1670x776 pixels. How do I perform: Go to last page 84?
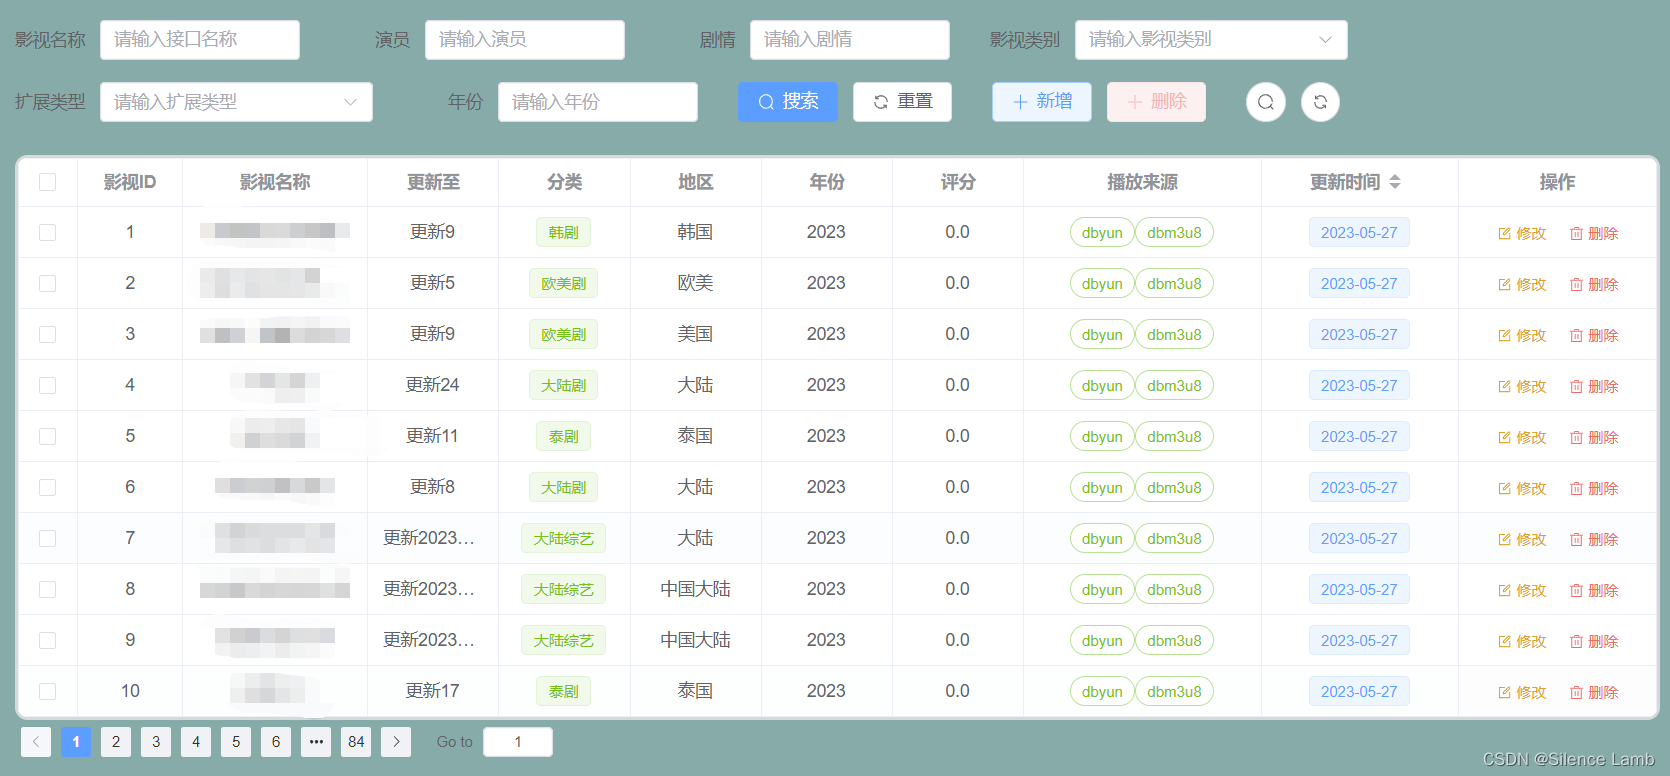pyautogui.click(x=356, y=741)
